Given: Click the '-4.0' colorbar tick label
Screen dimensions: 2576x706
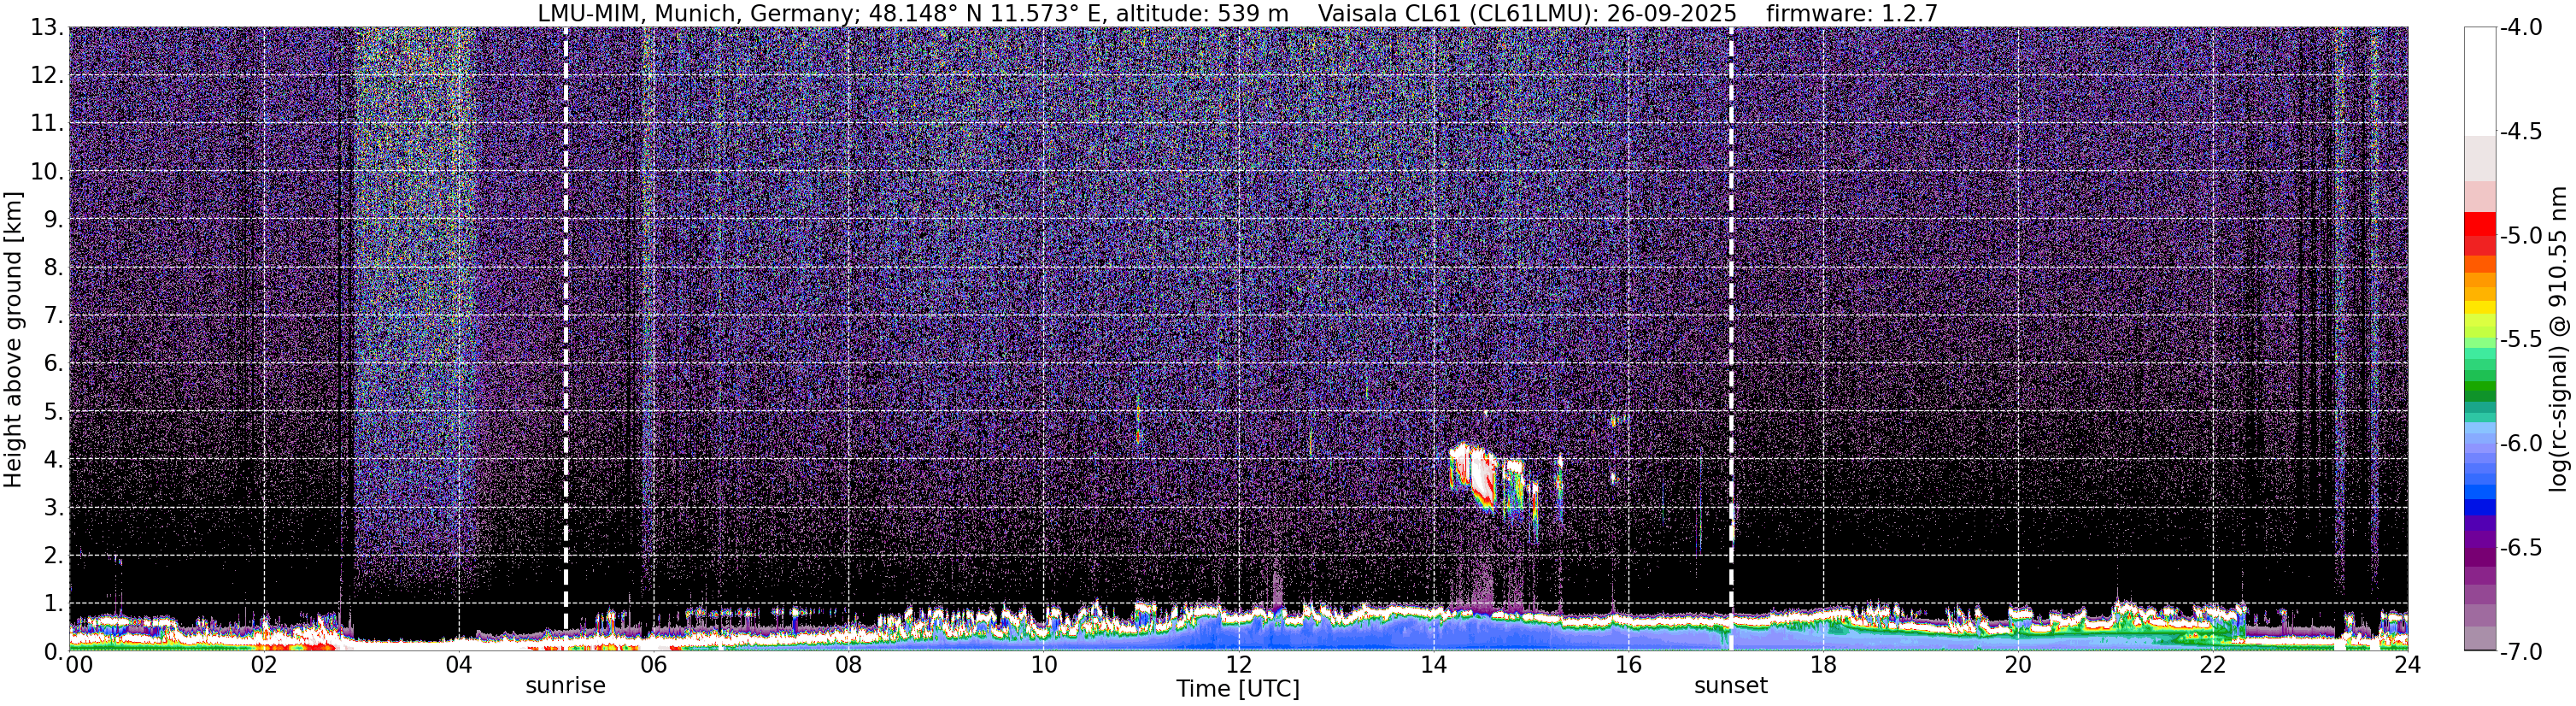Looking at the screenshot, I should (2522, 28).
